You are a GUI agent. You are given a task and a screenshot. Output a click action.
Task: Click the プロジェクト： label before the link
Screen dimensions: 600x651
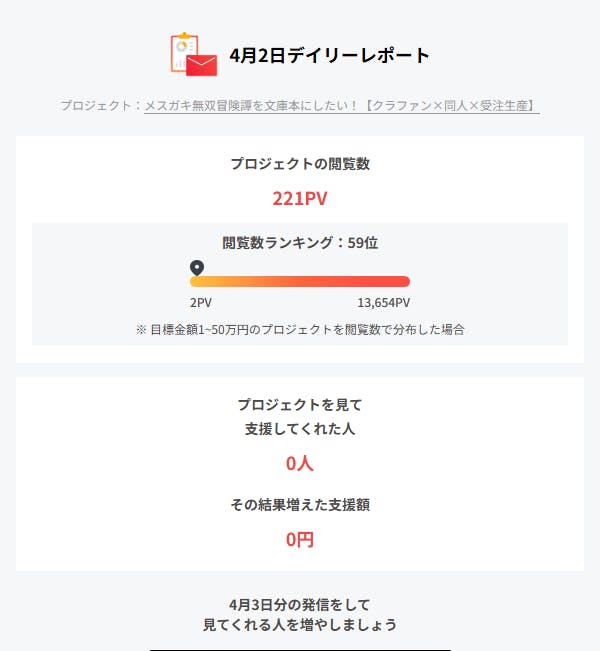point(101,105)
